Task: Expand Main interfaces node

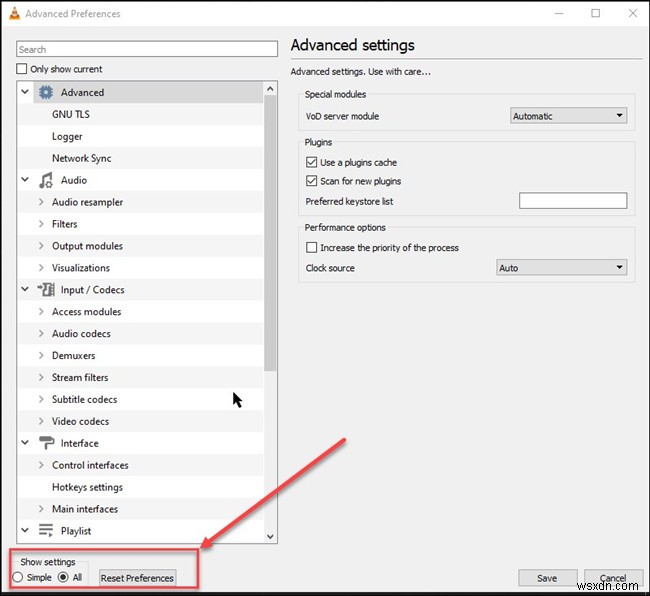Action: (41, 509)
